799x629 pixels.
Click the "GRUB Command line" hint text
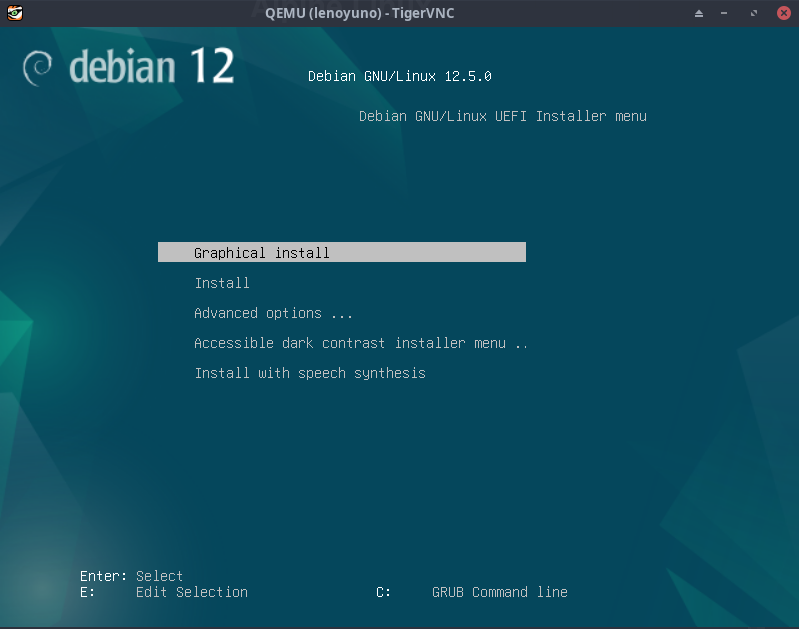499,592
